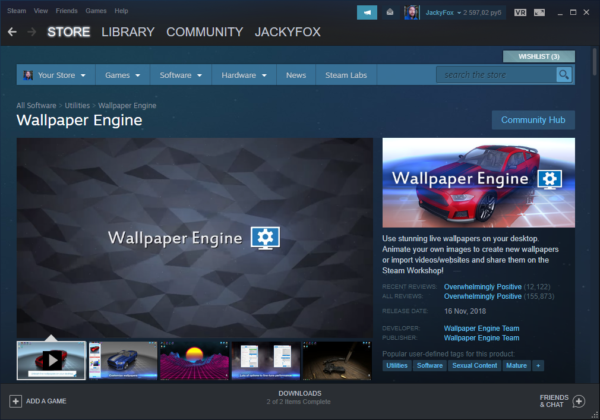Image resolution: width=600 pixels, height=420 pixels.
Task: Open Friends & Chat plus icon
Action: [579, 401]
